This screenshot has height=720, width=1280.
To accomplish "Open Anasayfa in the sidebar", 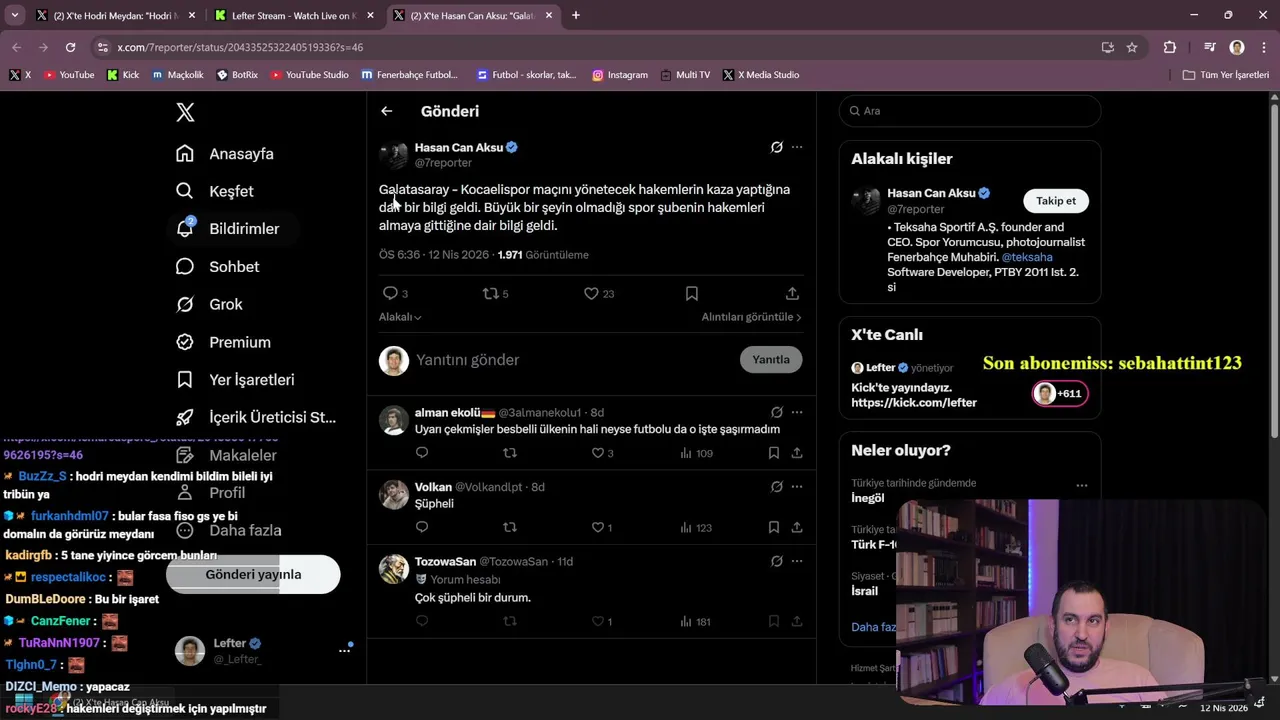I will [225, 154].
